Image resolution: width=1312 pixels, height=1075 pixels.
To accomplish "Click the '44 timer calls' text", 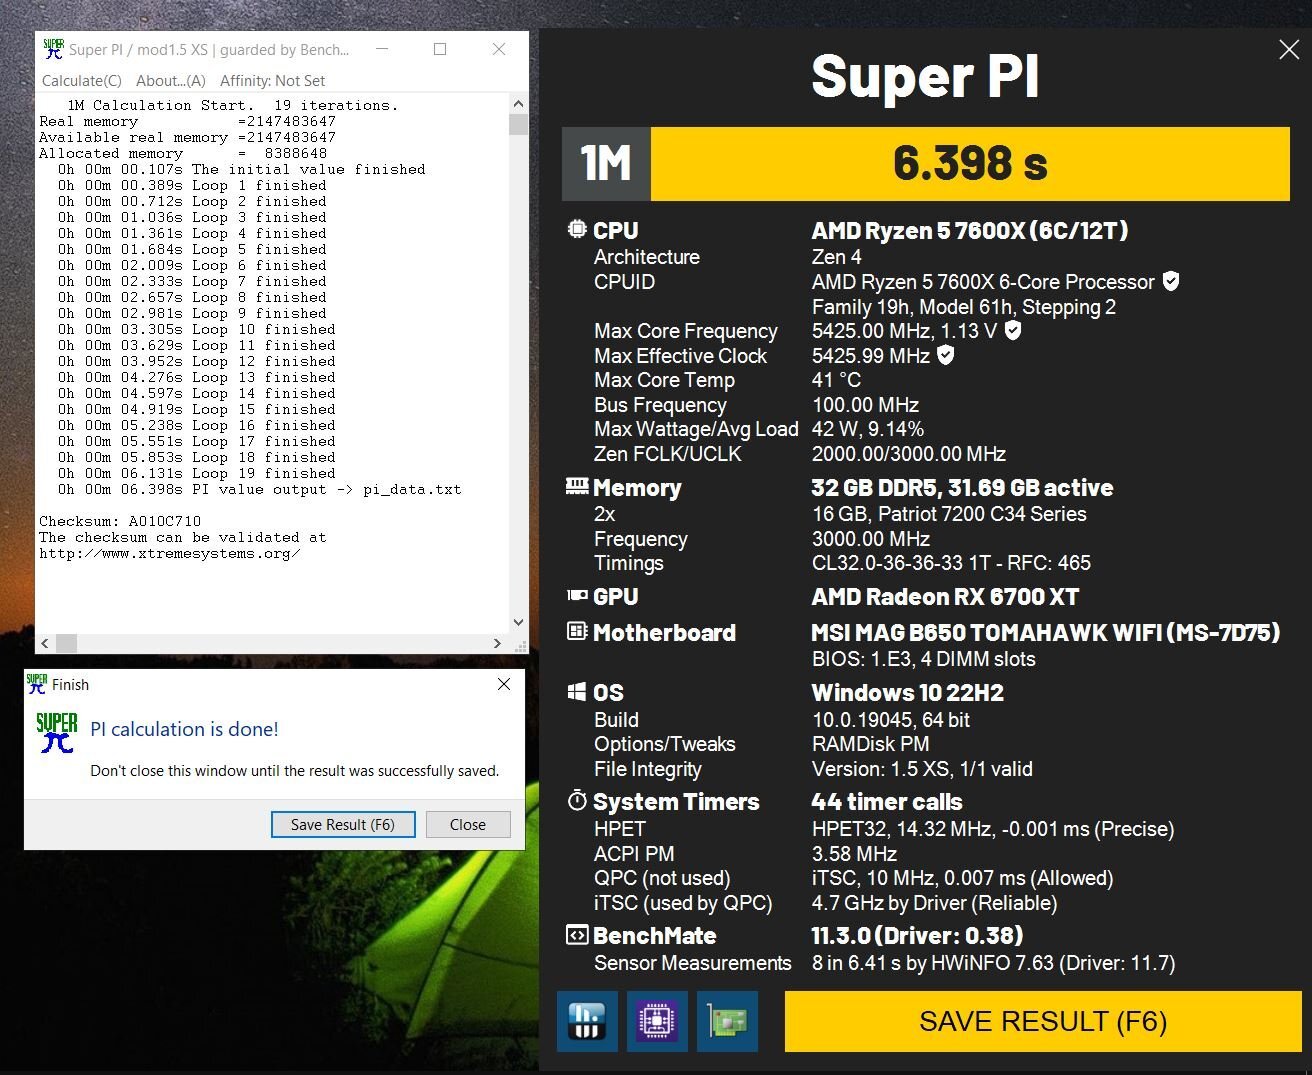I will point(886,802).
